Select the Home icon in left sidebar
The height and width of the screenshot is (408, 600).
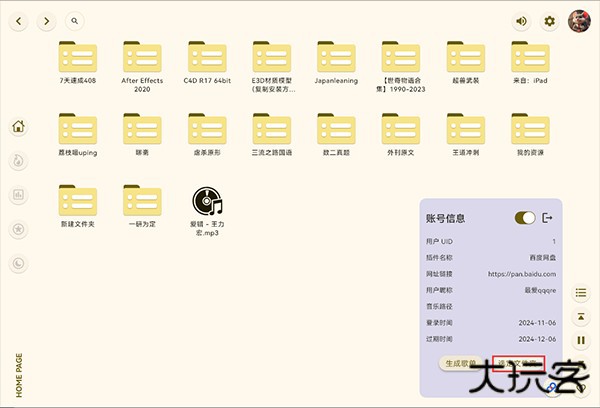coord(18,127)
